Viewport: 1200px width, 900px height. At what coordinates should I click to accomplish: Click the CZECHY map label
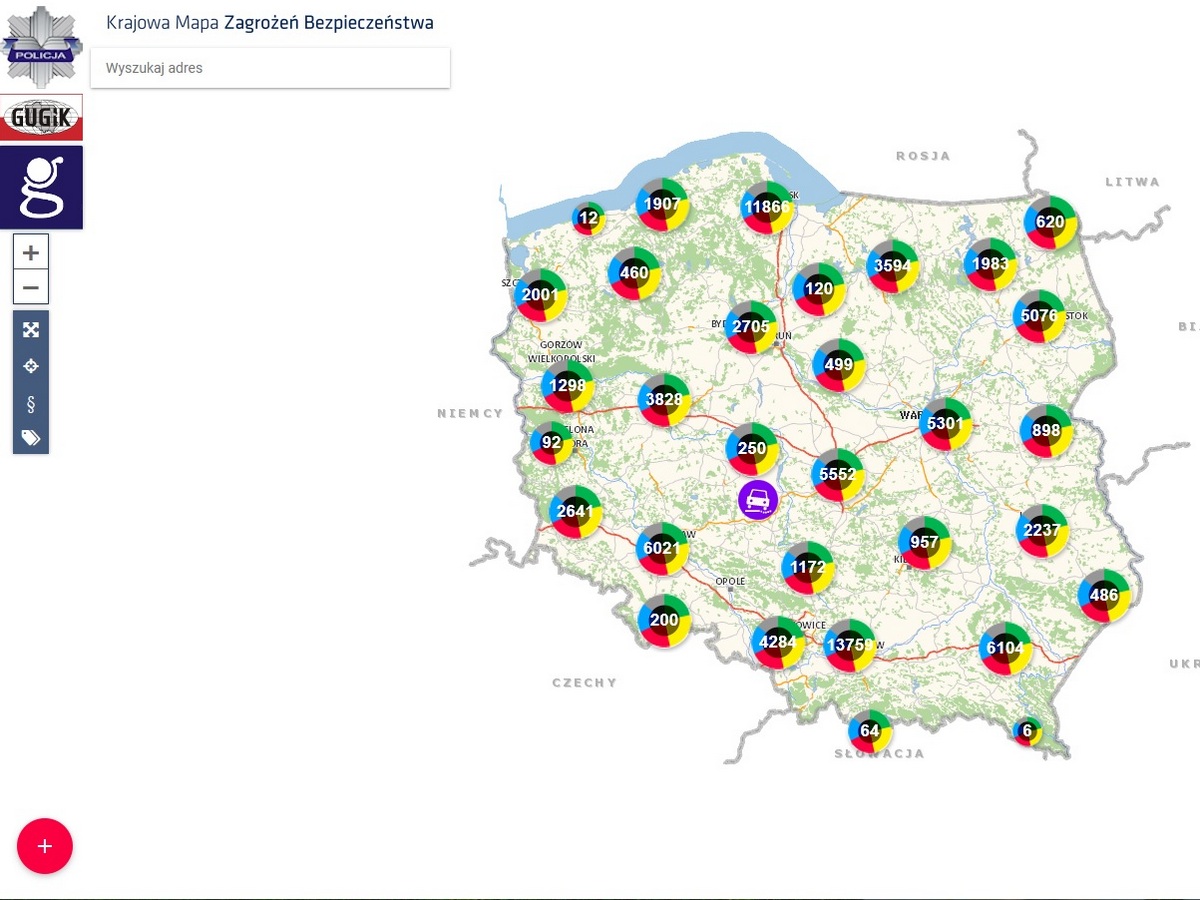pos(585,683)
